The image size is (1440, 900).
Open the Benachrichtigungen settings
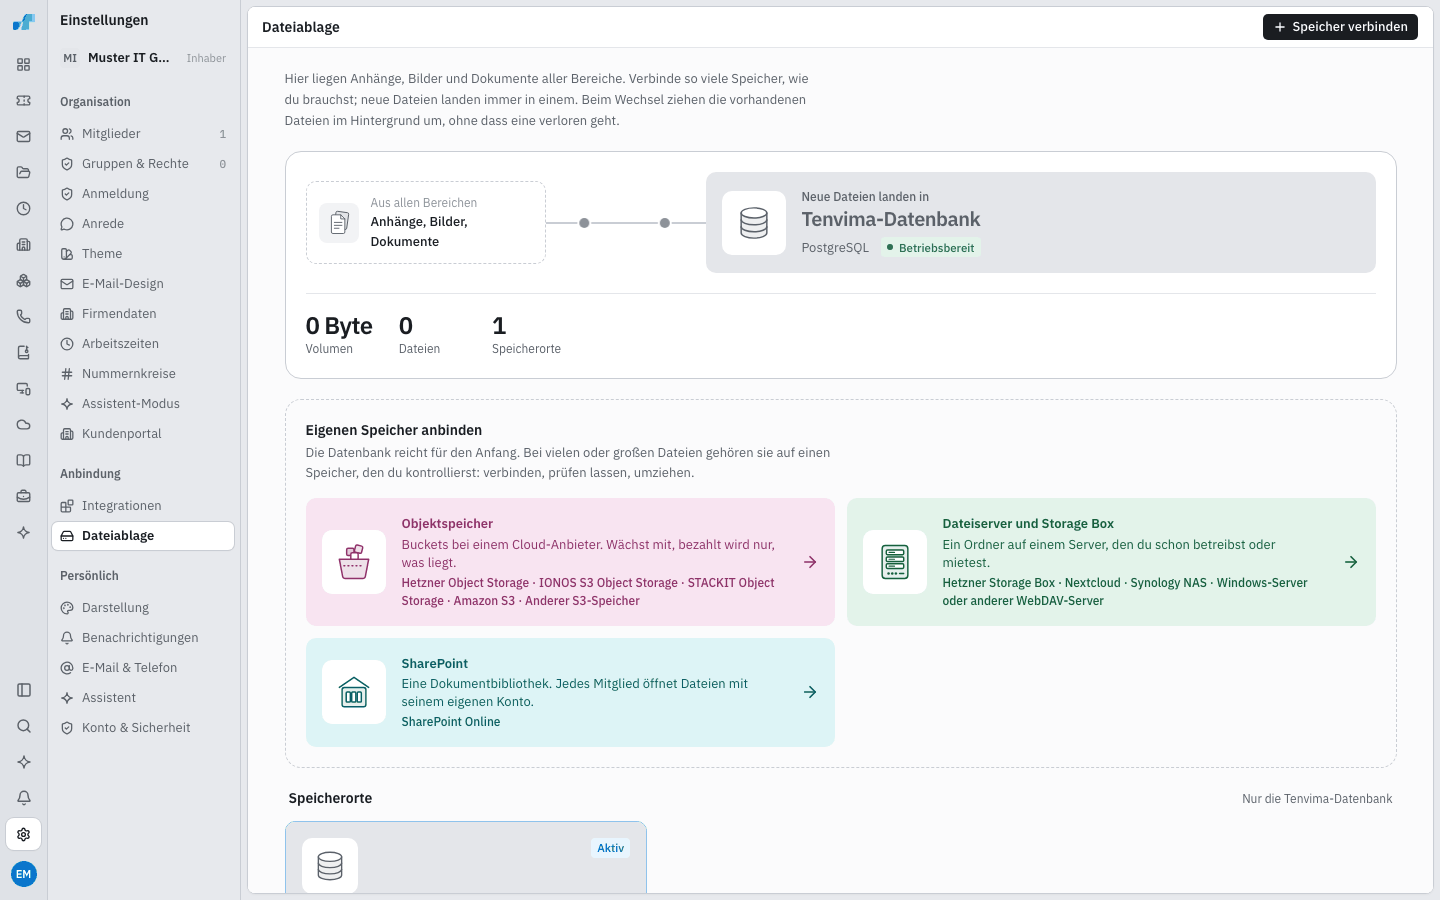[x=143, y=638]
